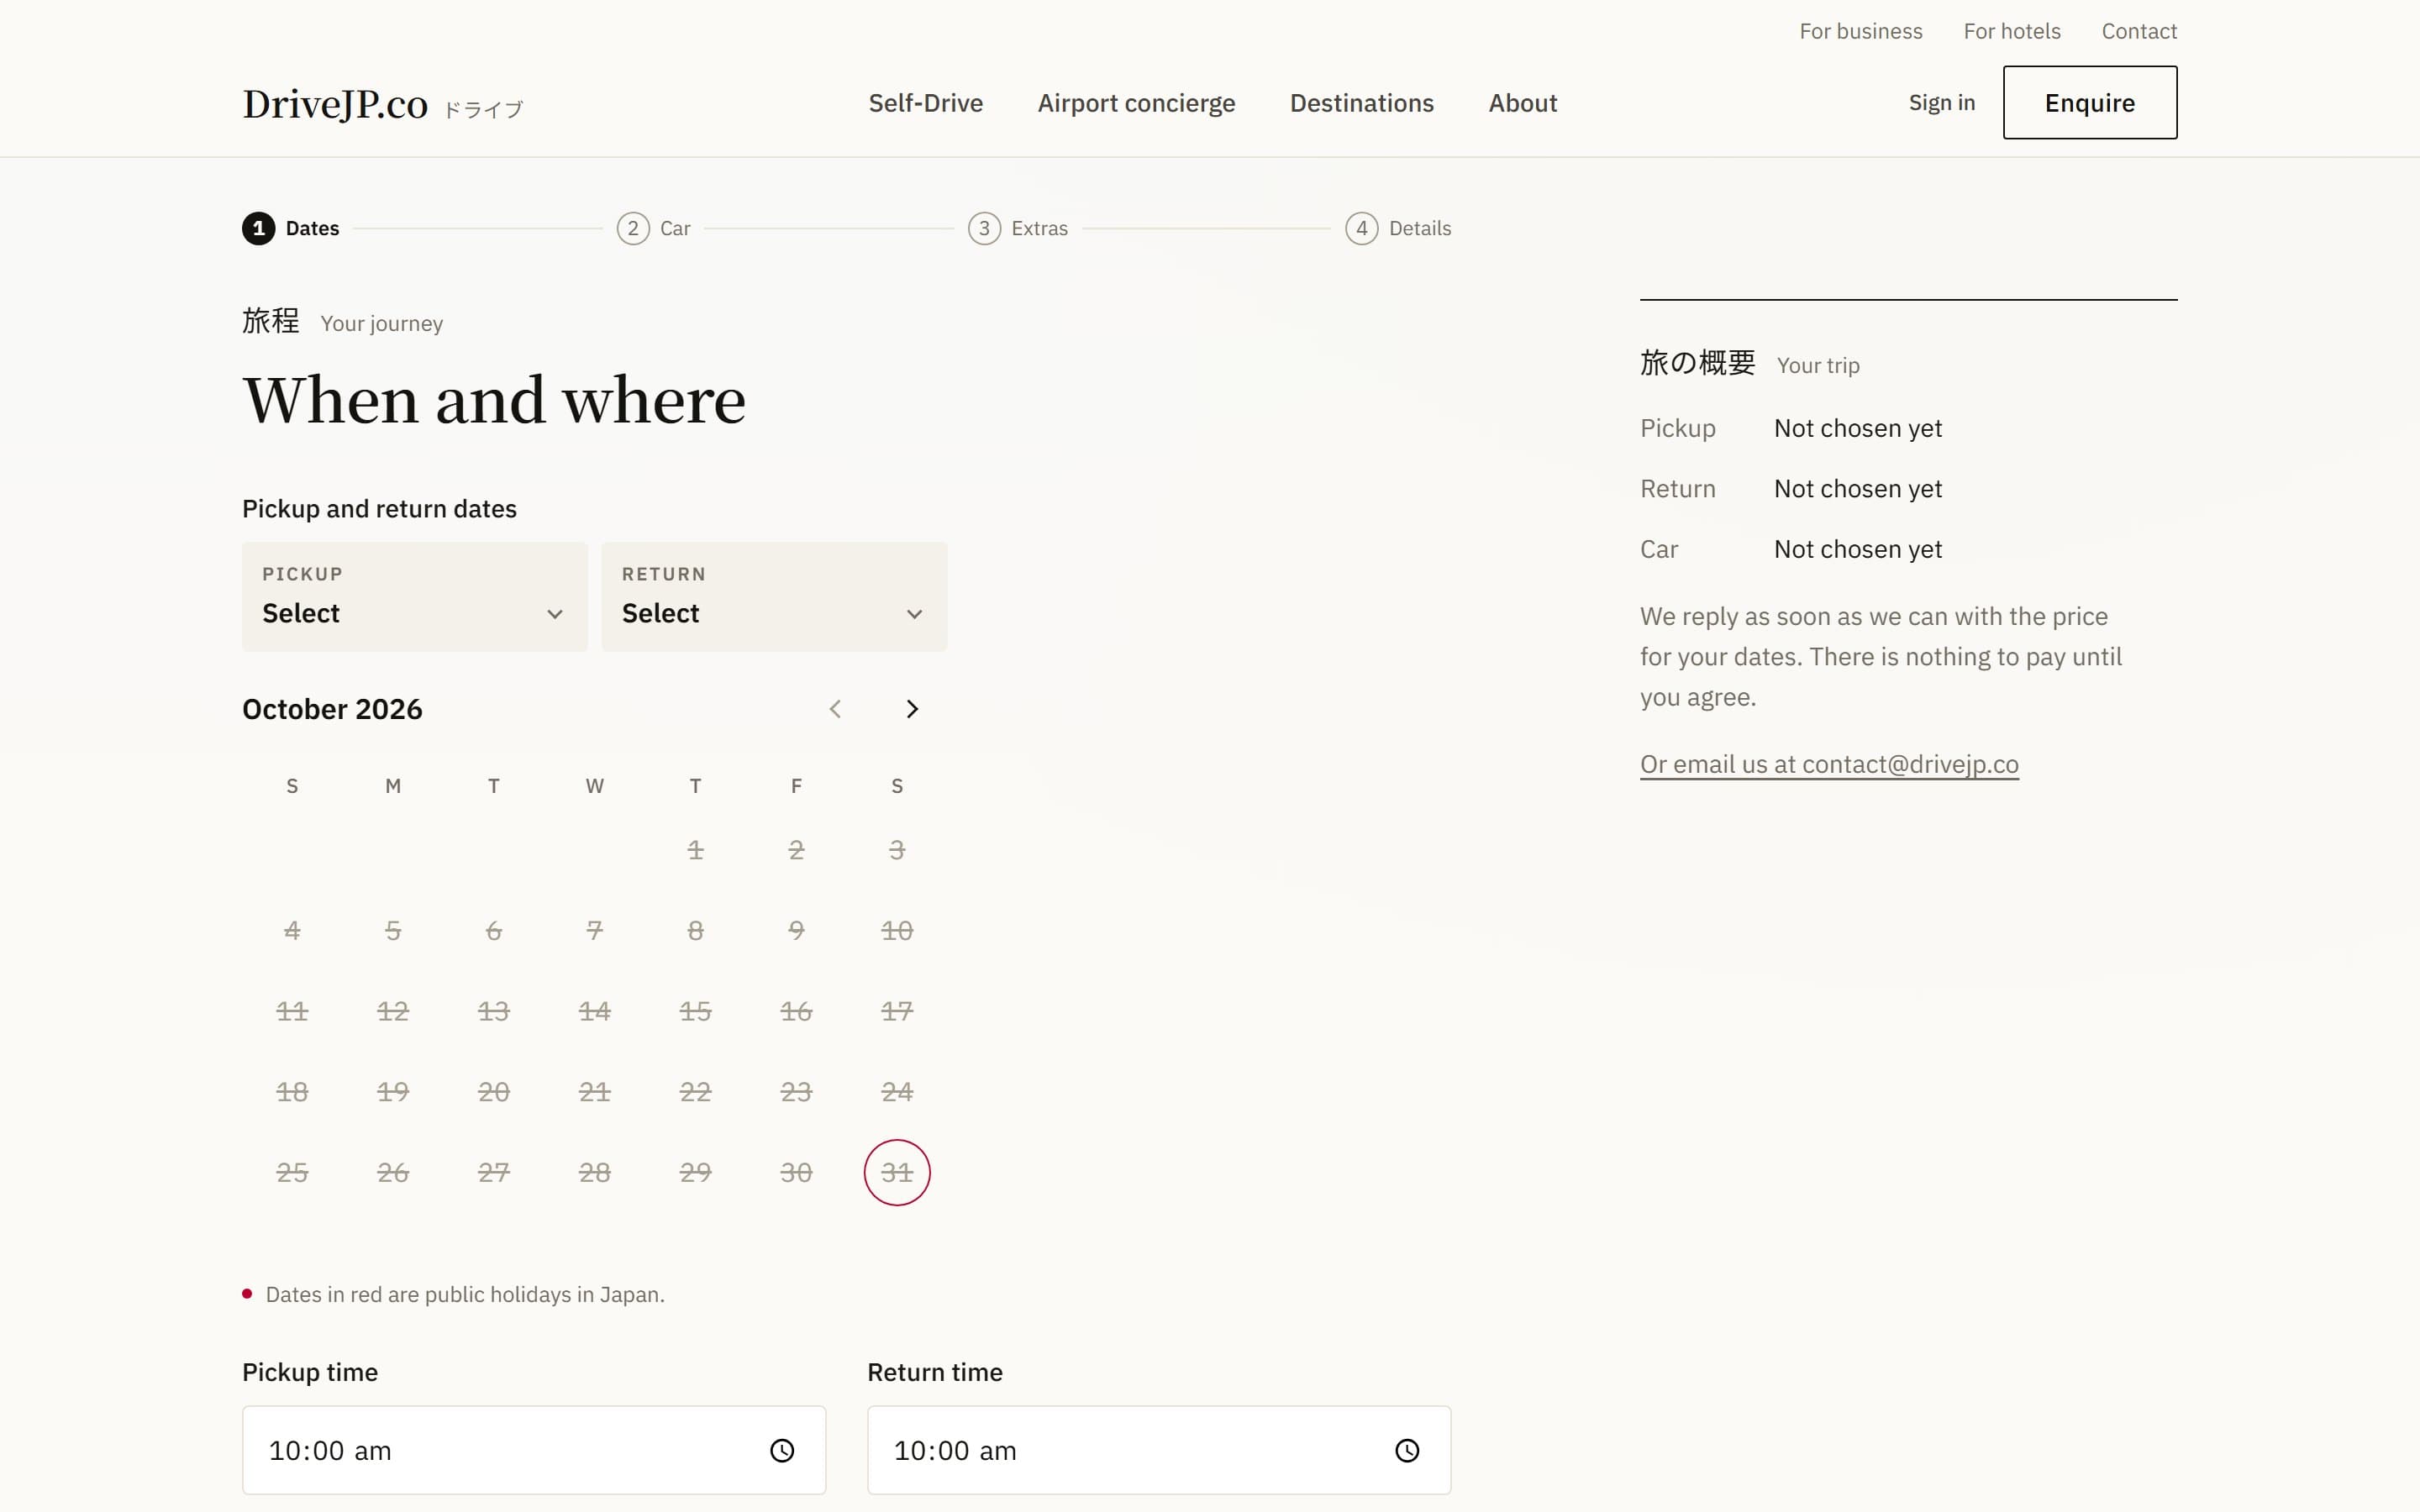
Task: Jump to step 4 Details
Action: click(1398, 229)
